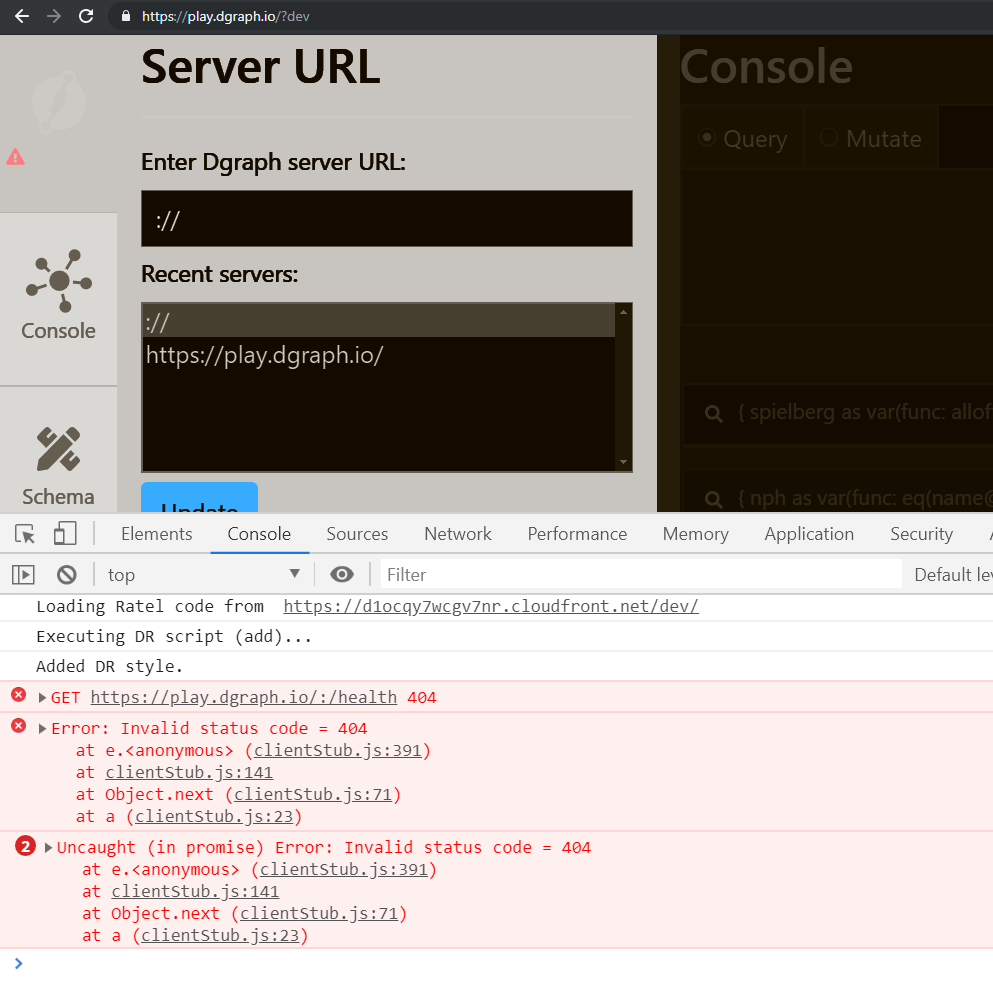Click the spielberg as var query history item

coord(838,413)
